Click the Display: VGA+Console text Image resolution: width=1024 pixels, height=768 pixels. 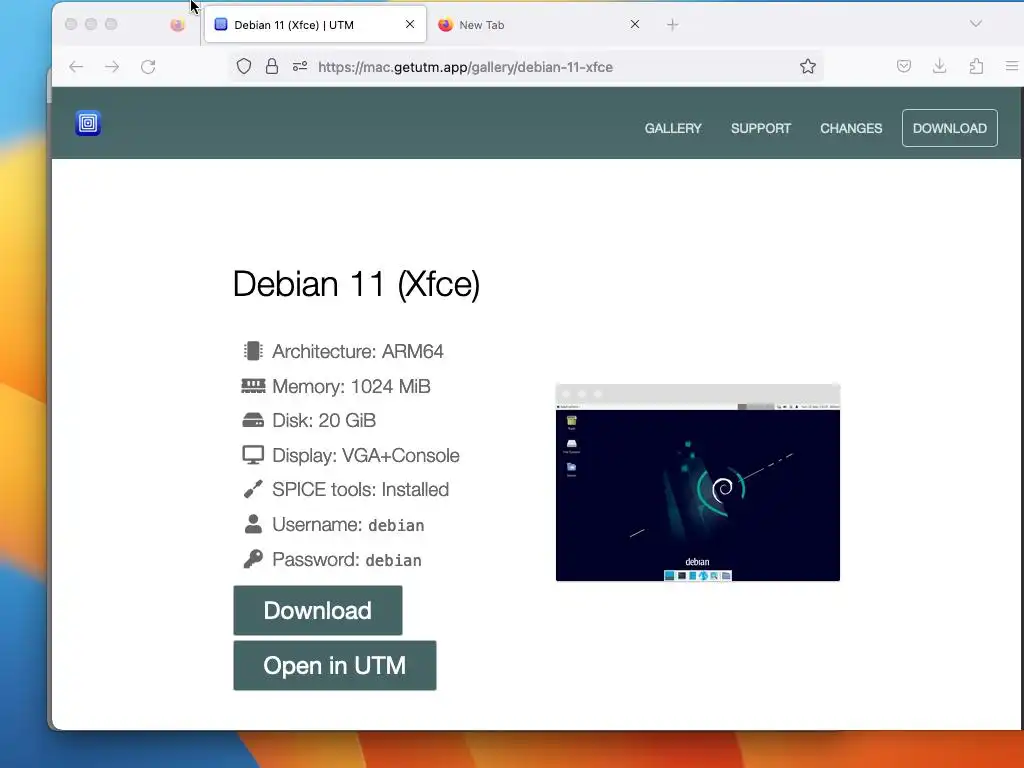point(366,455)
